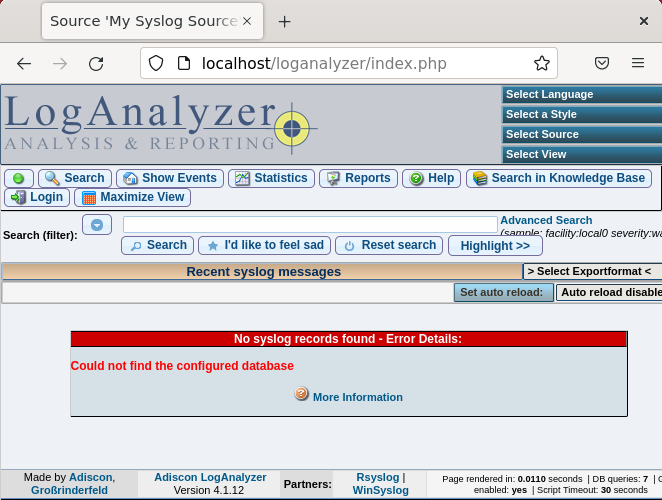Open the Reports menu item
662x500 pixels.
[358, 178]
